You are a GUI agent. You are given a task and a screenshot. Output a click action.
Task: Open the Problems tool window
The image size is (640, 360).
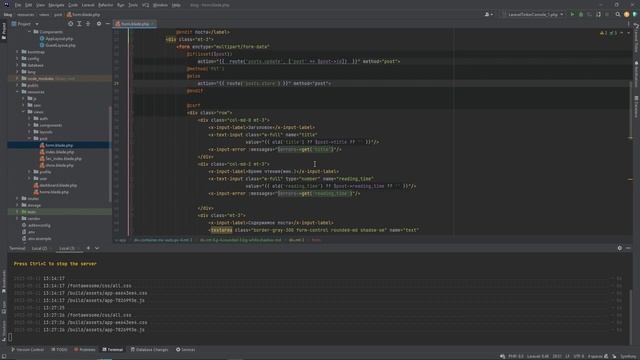(84, 349)
